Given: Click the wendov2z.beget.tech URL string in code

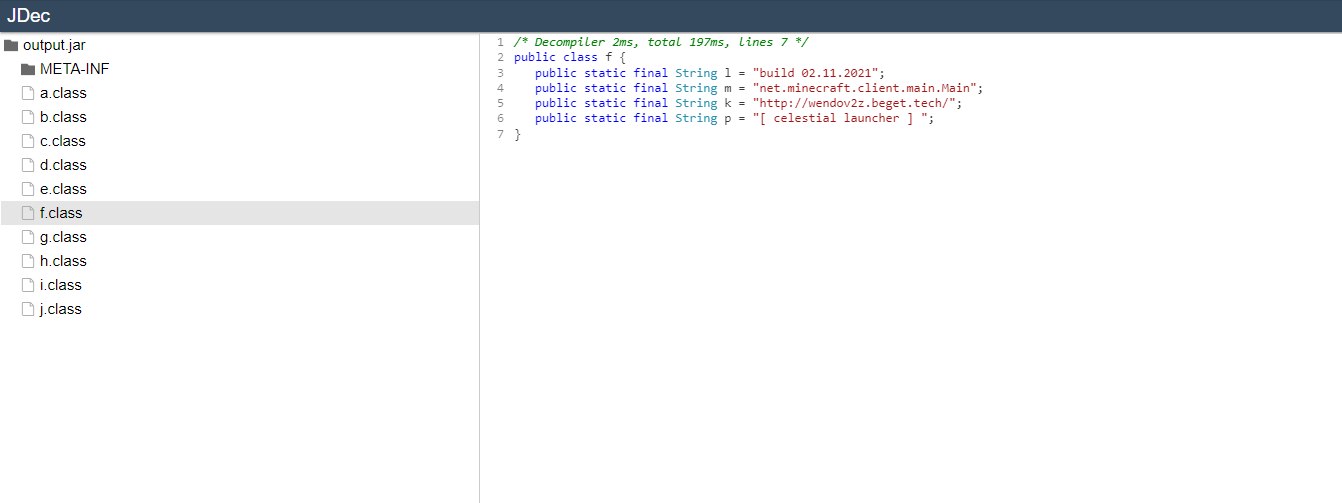Looking at the screenshot, I should point(857,103).
